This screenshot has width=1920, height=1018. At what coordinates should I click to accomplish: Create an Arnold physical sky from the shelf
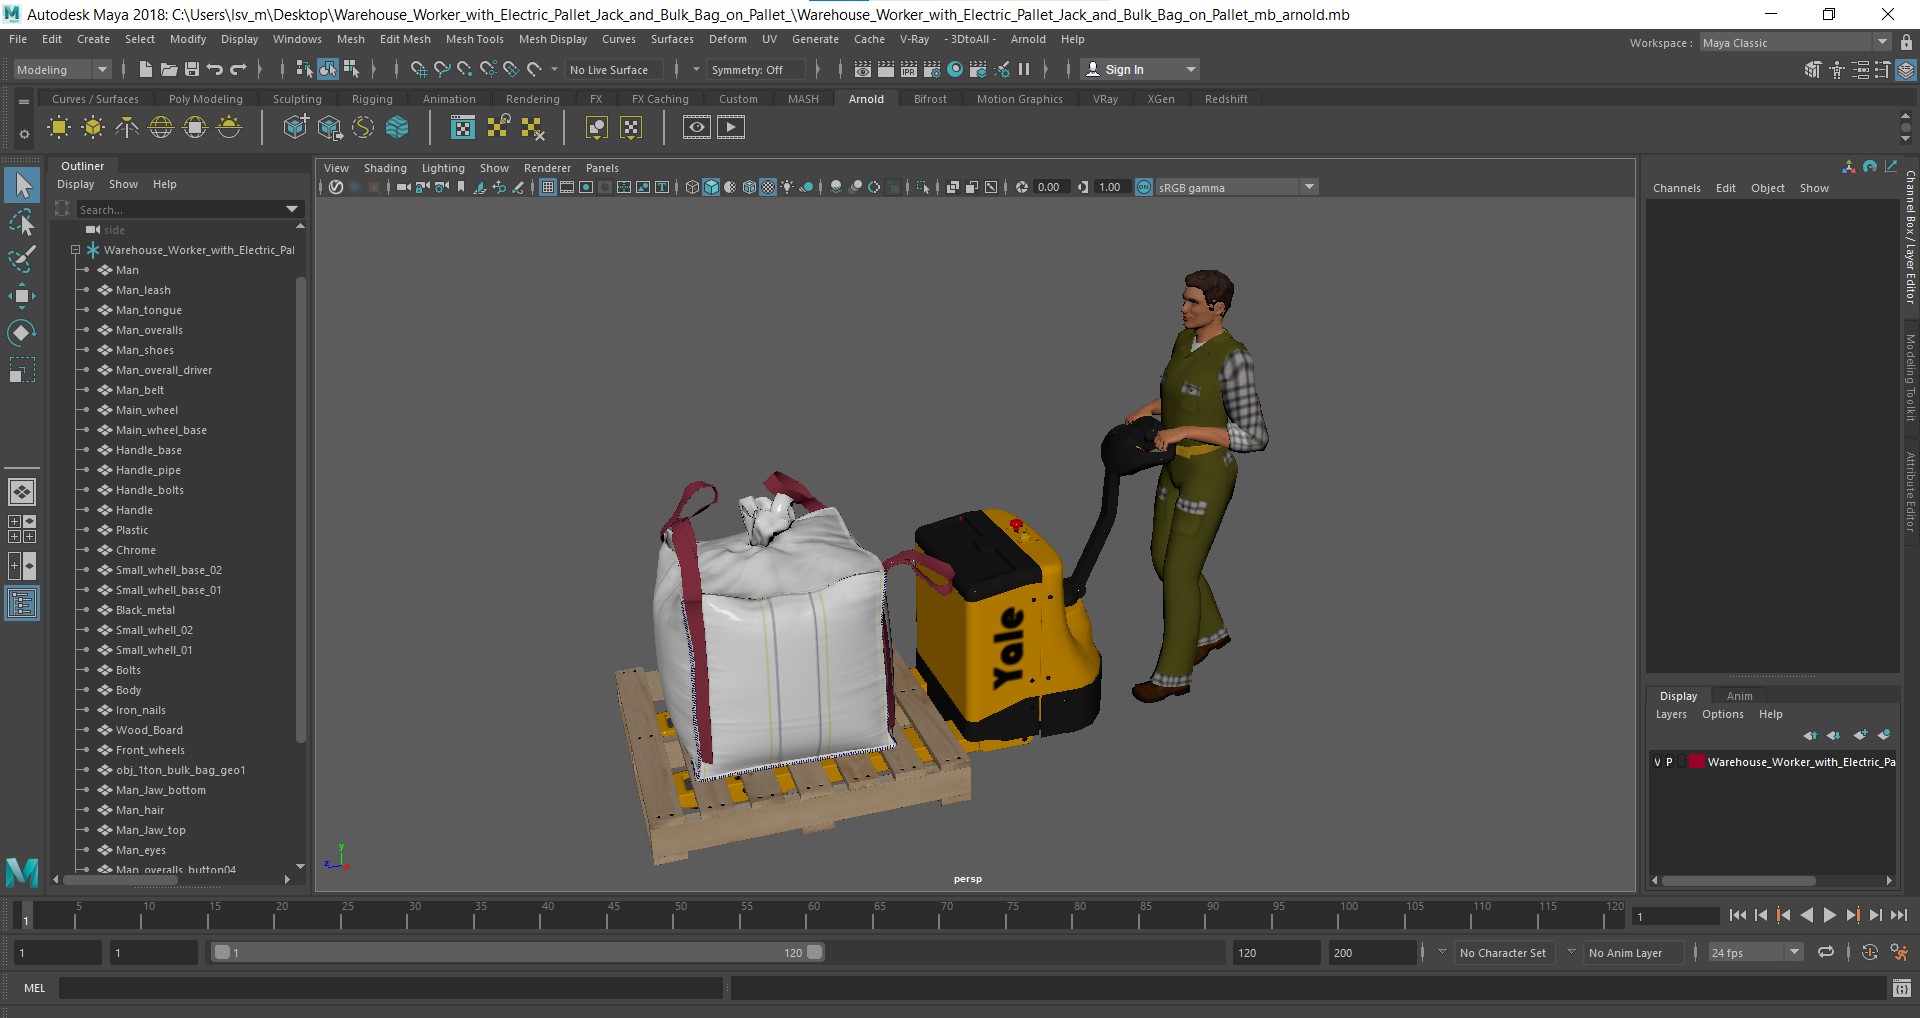pos(229,127)
